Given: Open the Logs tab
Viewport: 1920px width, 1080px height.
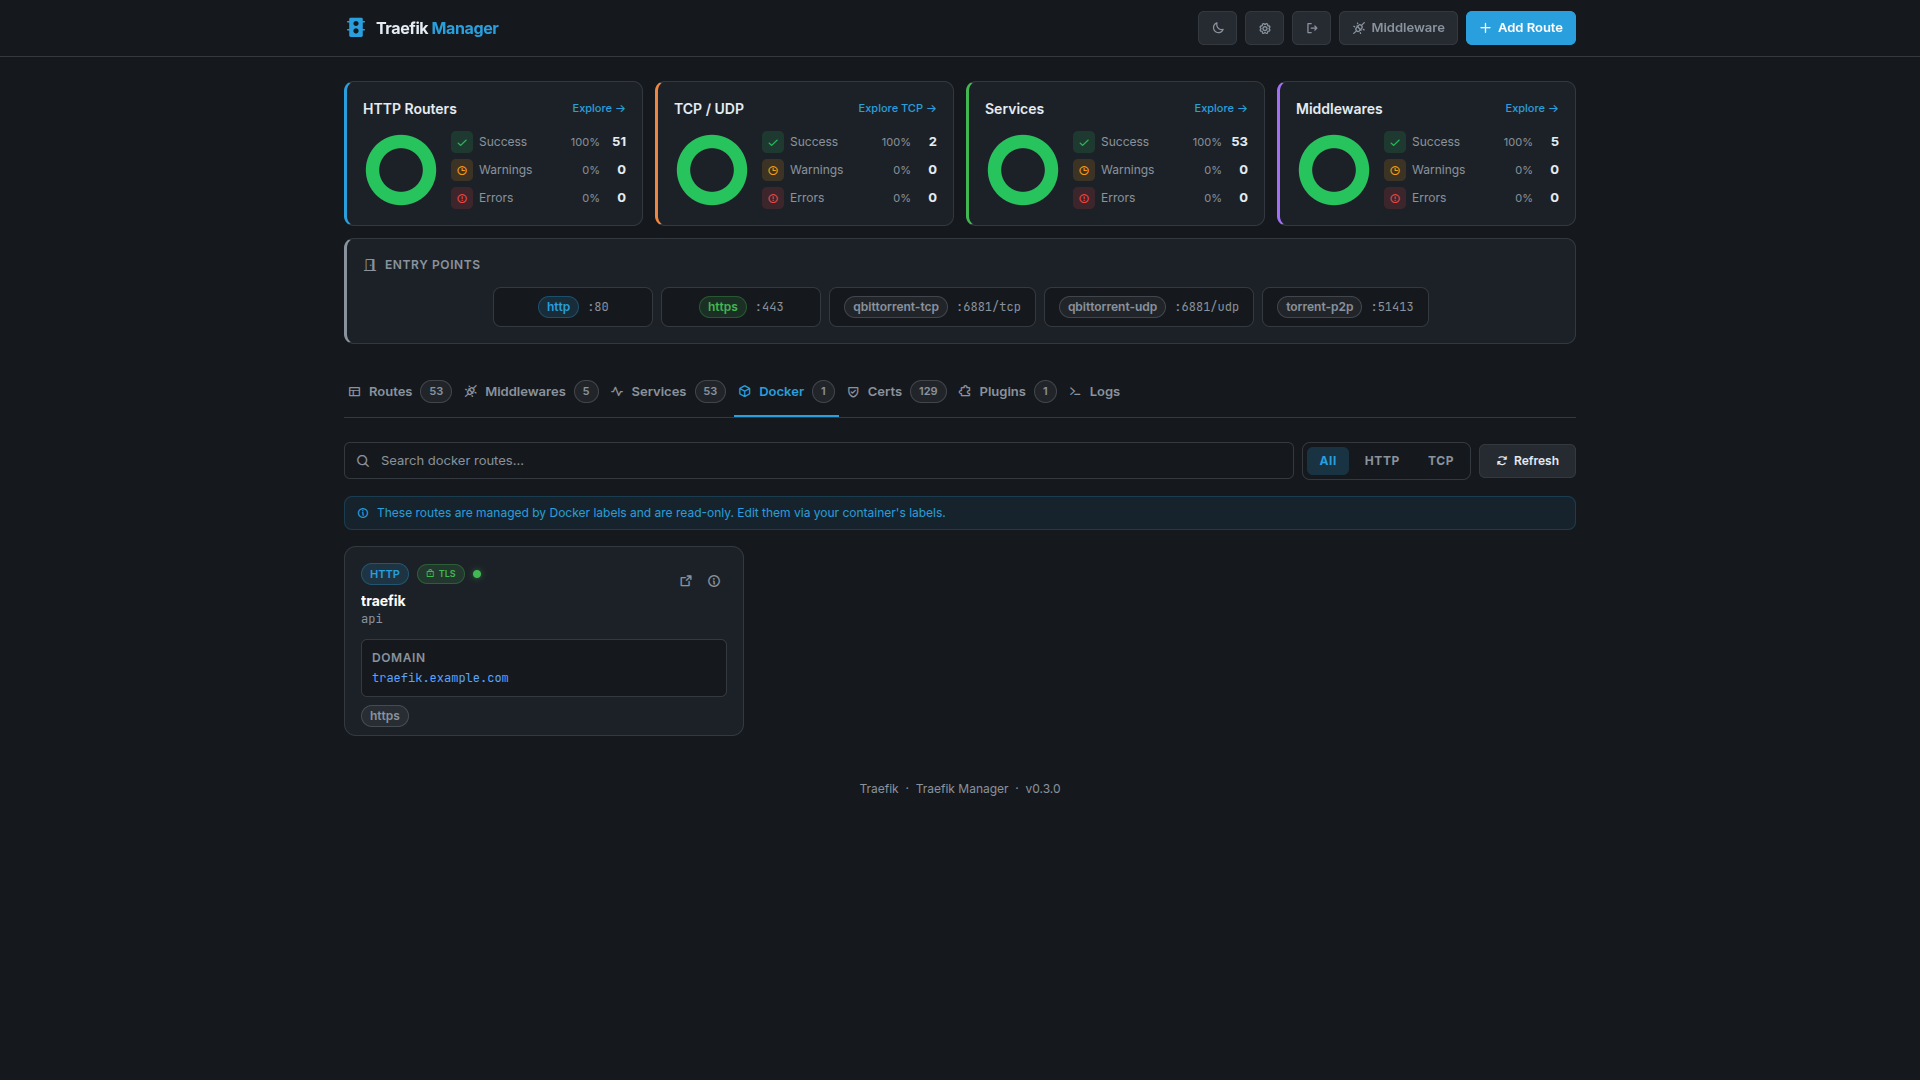Looking at the screenshot, I should click(x=1104, y=391).
